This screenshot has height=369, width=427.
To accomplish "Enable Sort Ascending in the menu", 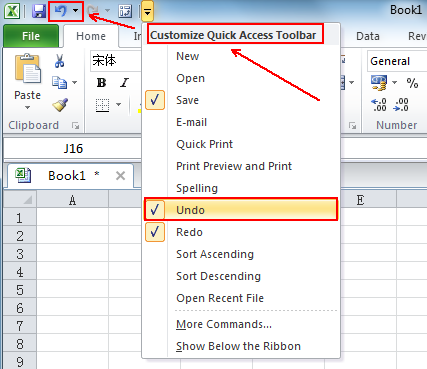I will (x=241, y=254).
